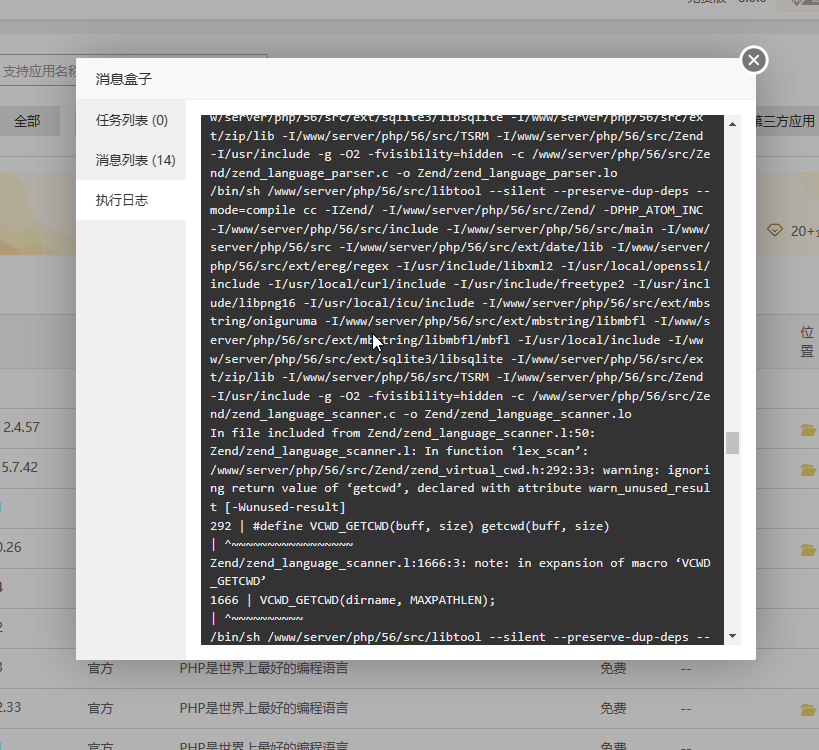Click version text 5.7.42 in background
Screen dimensions: 819x750
20,467
